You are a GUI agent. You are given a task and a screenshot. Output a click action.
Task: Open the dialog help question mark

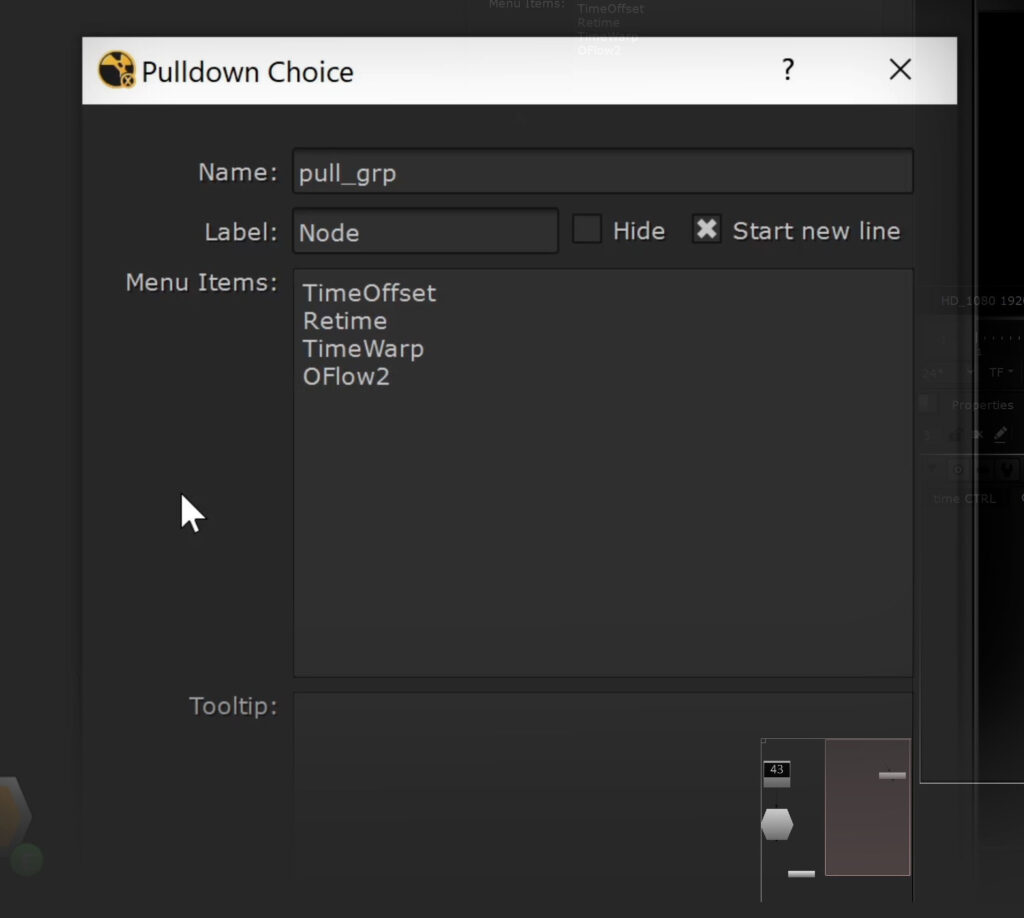(x=788, y=69)
